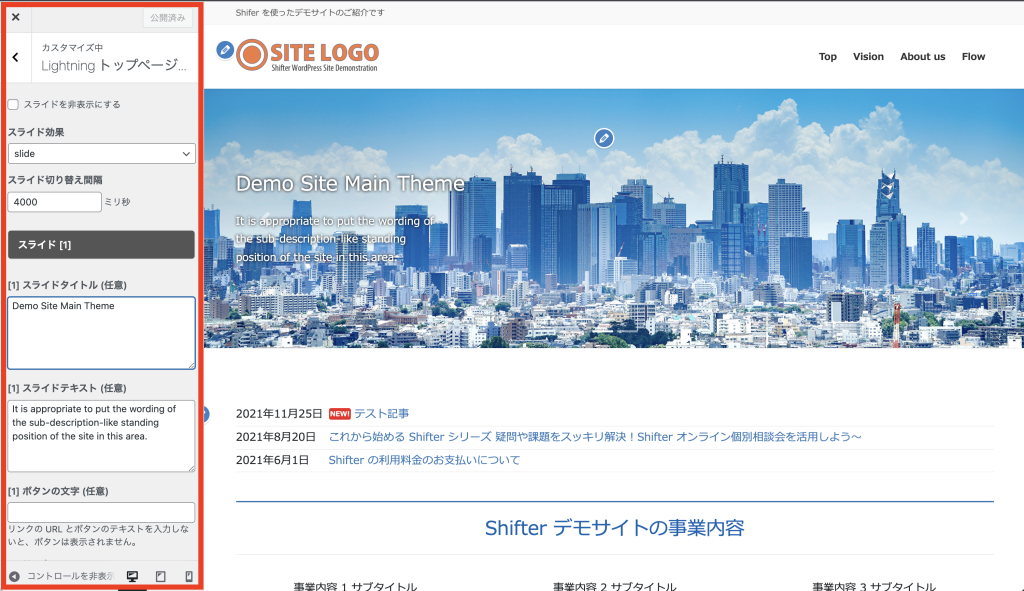1024x591 pixels.
Task: Go back using the left chevron arrow
Action: coord(15,57)
